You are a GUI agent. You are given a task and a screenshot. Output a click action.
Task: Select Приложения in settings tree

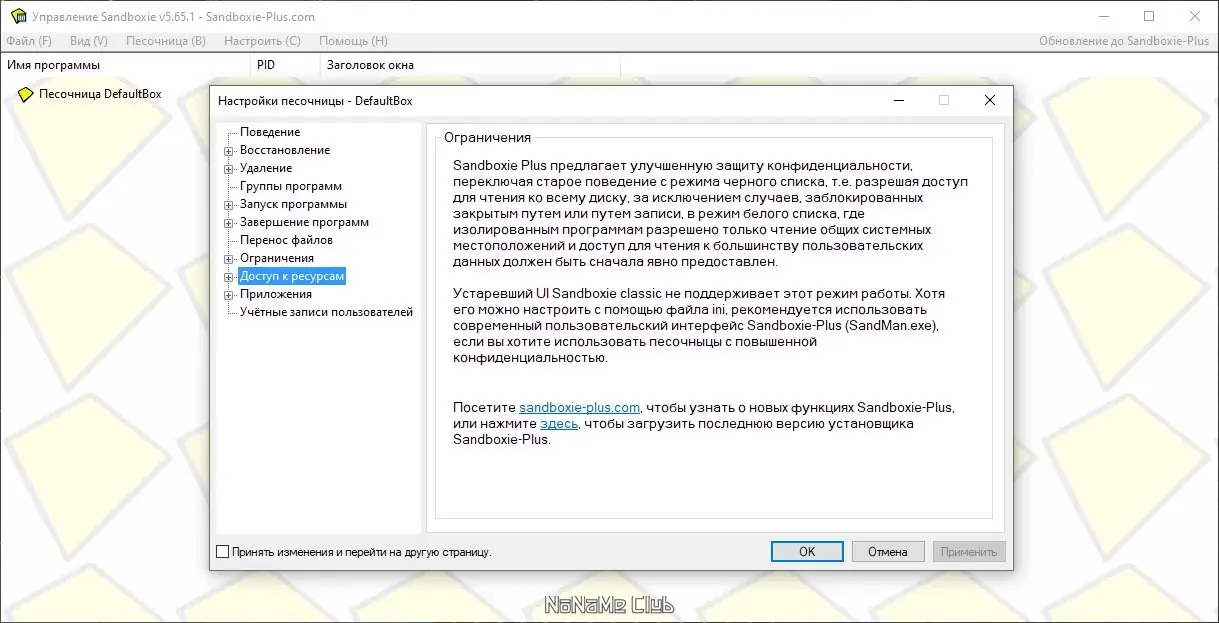tap(276, 294)
